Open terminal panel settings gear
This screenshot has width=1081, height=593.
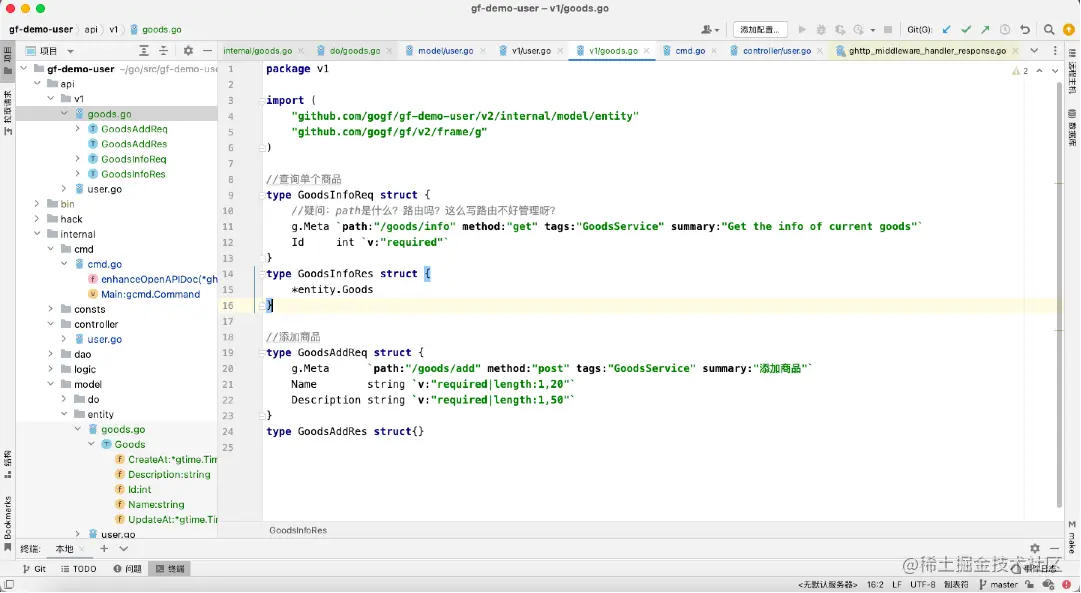[1035, 549]
